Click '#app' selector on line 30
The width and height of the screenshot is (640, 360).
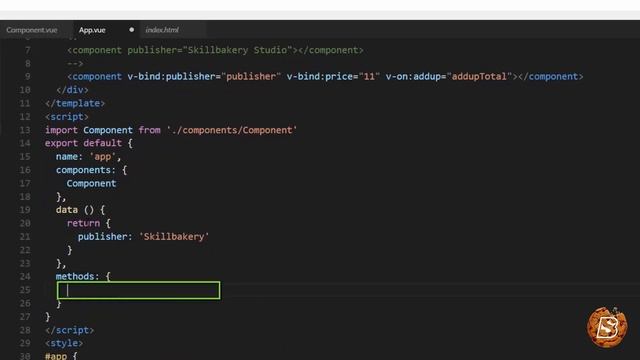tap(56, 356)
